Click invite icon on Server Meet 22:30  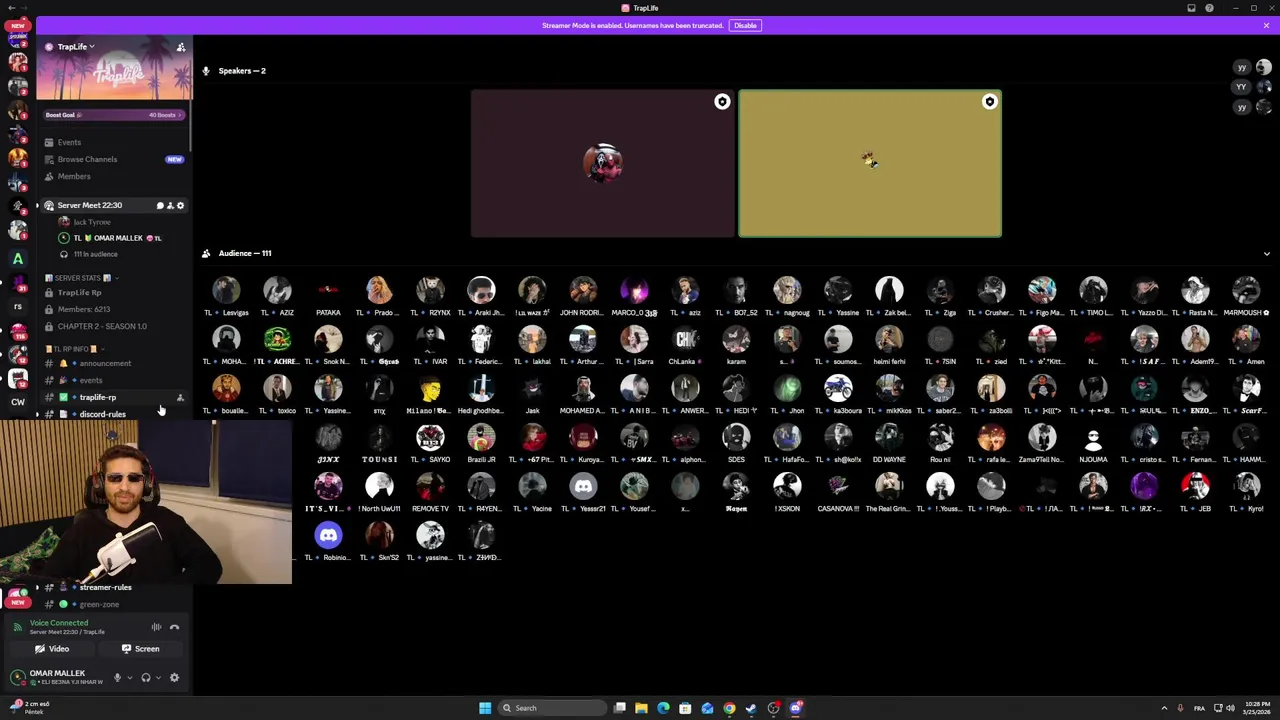tap(170, 205)
